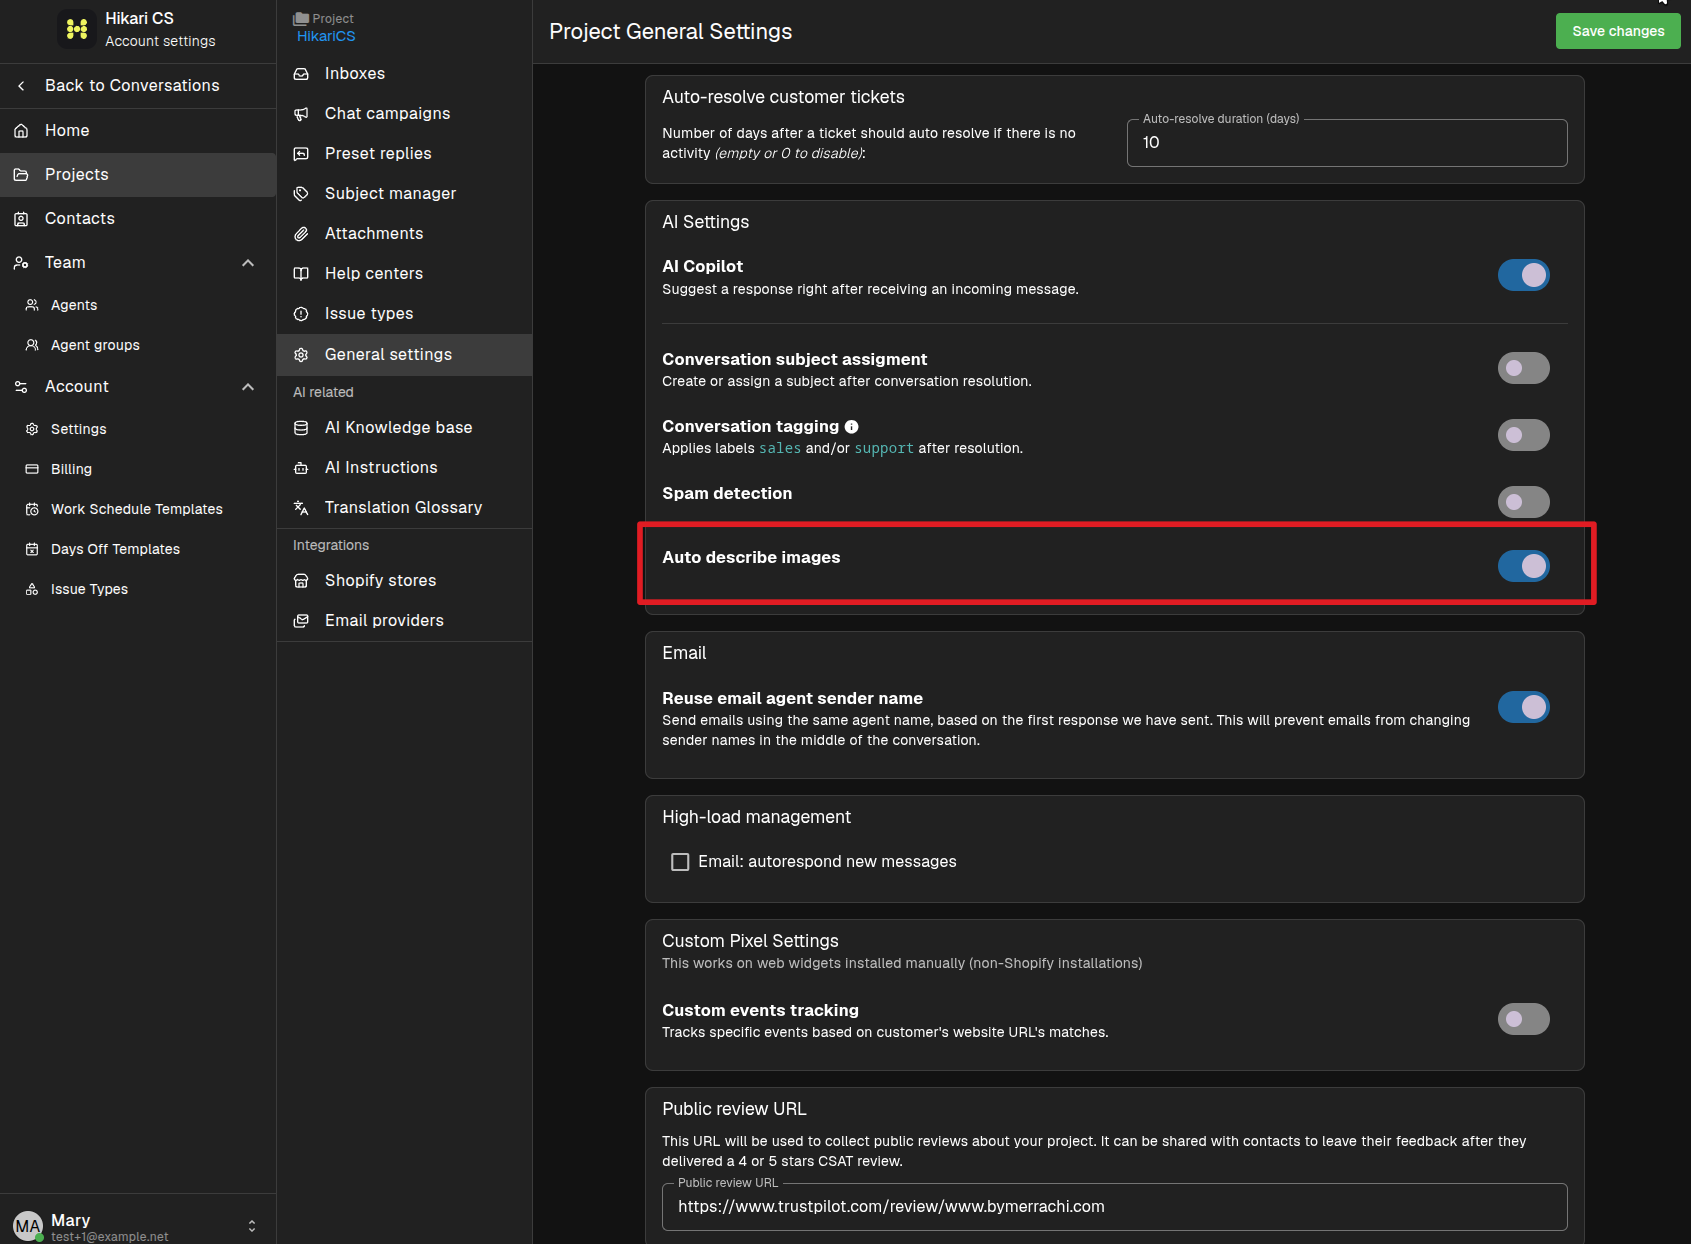Open the Inboxes menu item

[x=404, y=74]
